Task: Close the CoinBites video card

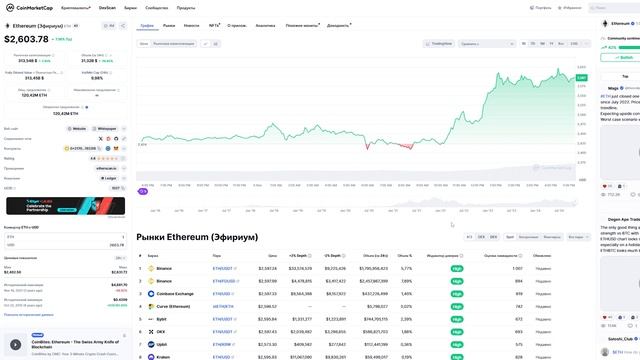Action: [x=124, y=336]
